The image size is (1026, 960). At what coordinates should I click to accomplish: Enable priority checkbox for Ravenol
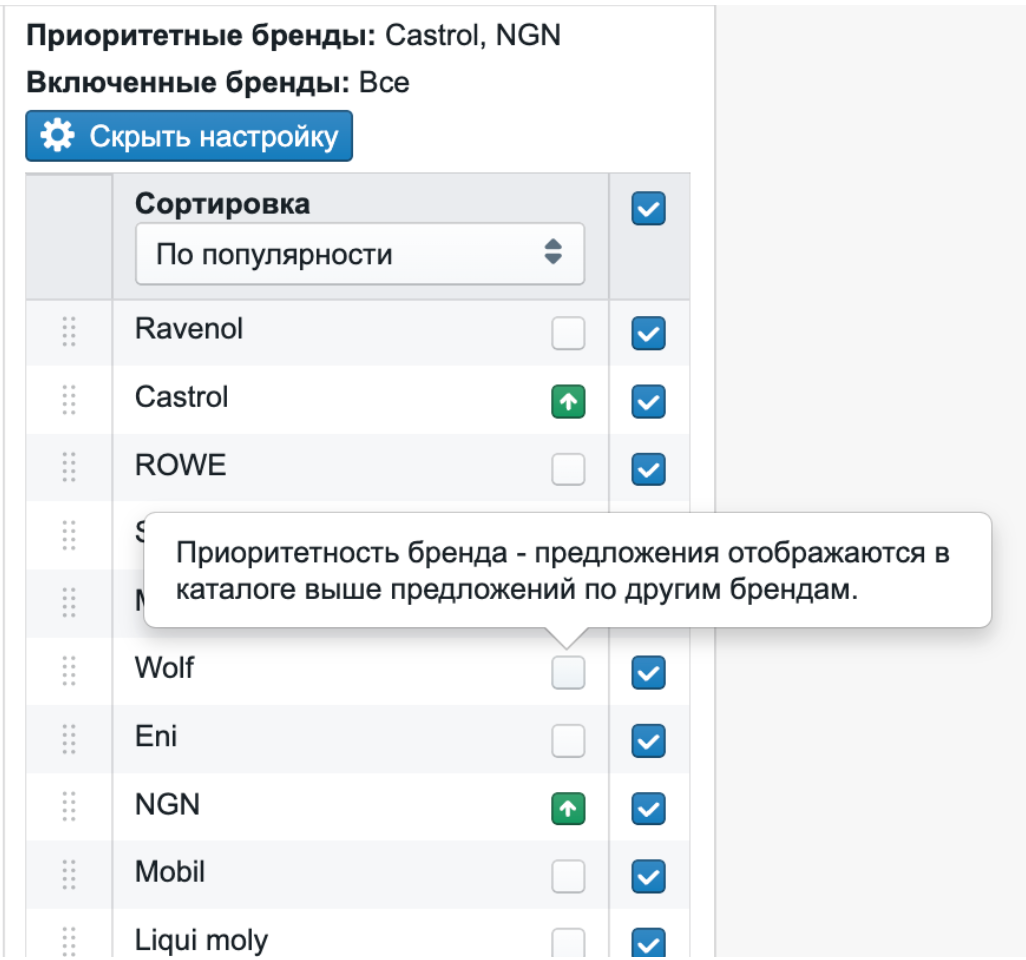[568, 333]
